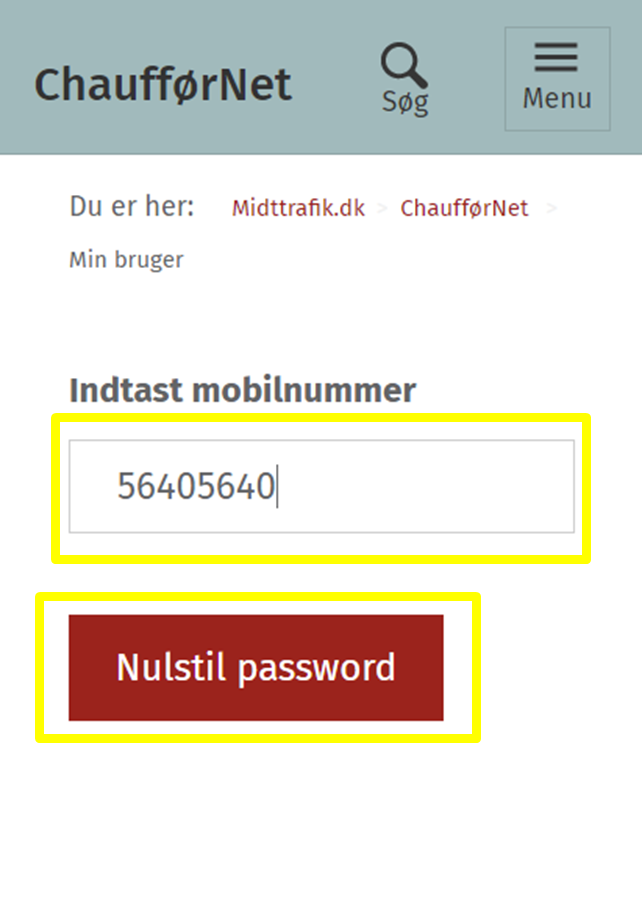This screenshot has width=642, height=904.
Task: Click the number 56405640 in the field
Action: (196, 486)
